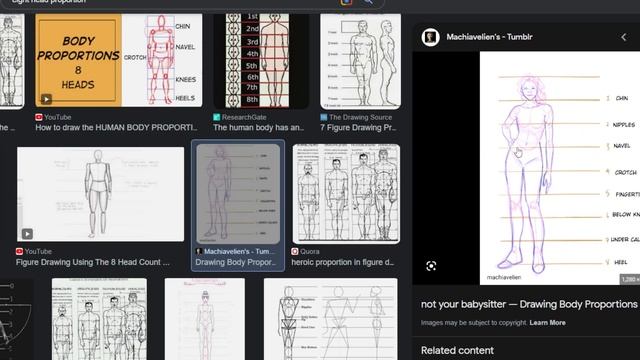This screenshot has height=360, width=640.
Task: Open 'Figure Drawing Using The 8 Head Count' link
Action: pyautogui.click(x=93, y=262)
